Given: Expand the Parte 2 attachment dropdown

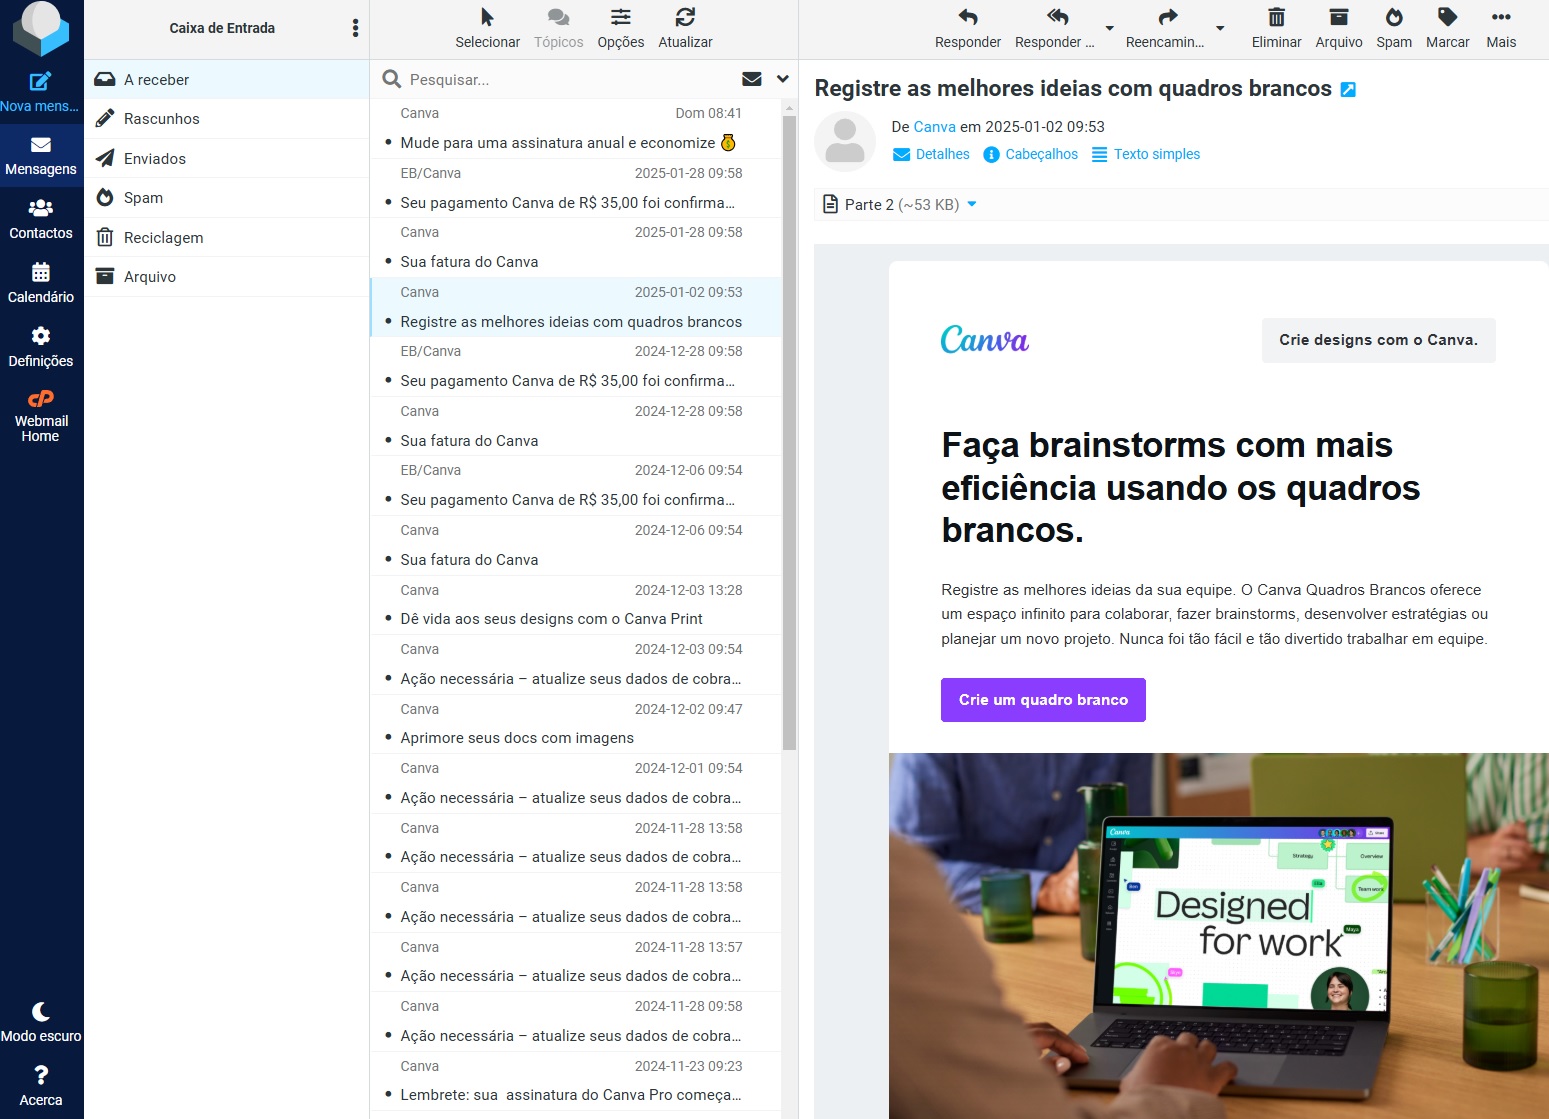Looking at the screenshot, I should (972, 204).
